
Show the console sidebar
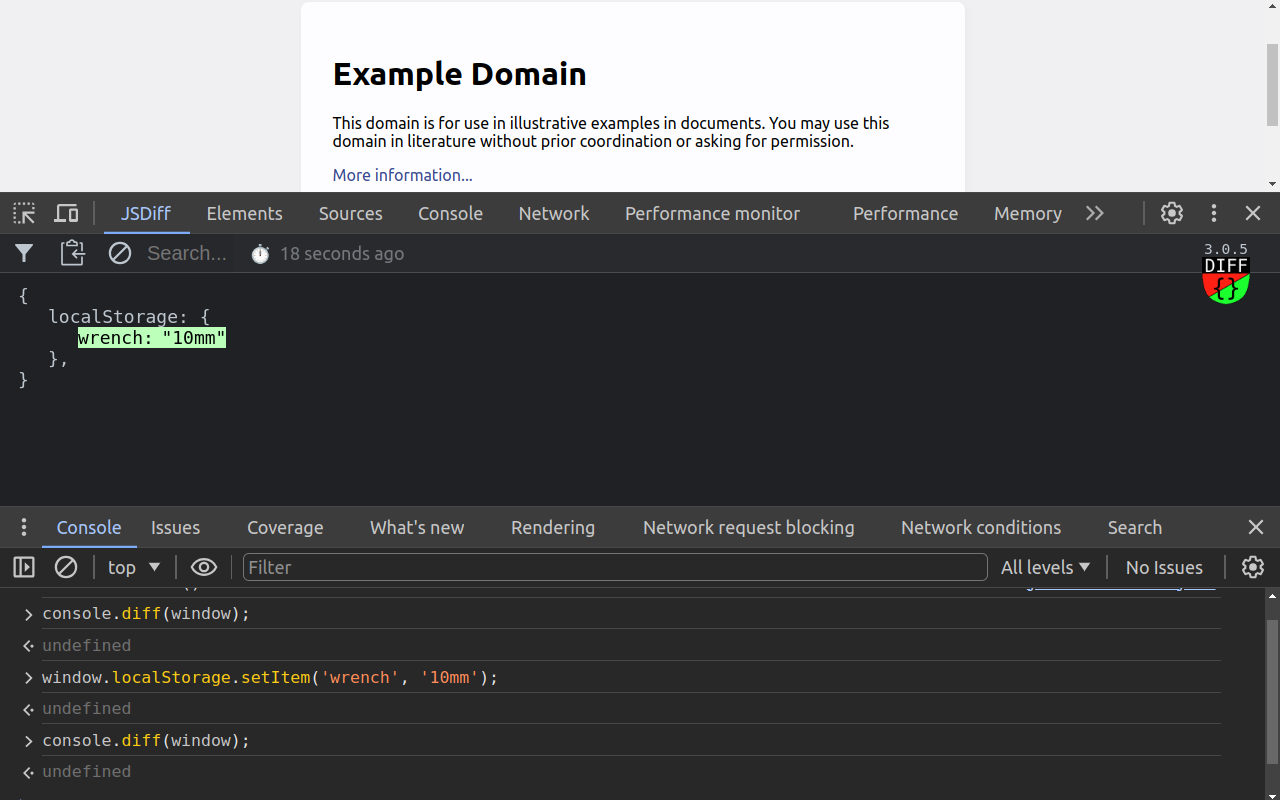click(23, 567)
